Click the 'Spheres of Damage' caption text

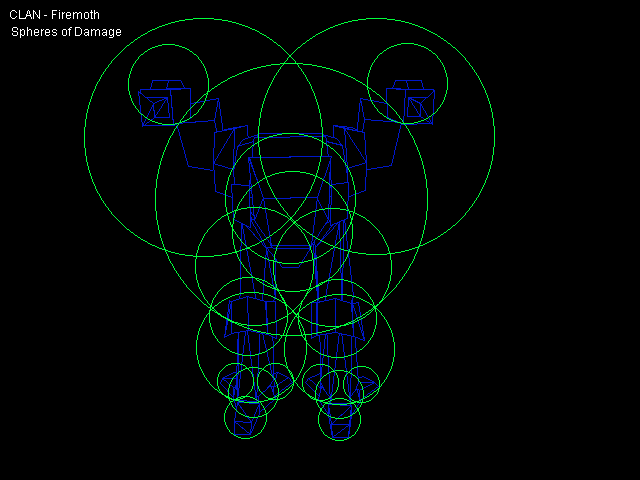pyautogui.click(x=66, y=32)
